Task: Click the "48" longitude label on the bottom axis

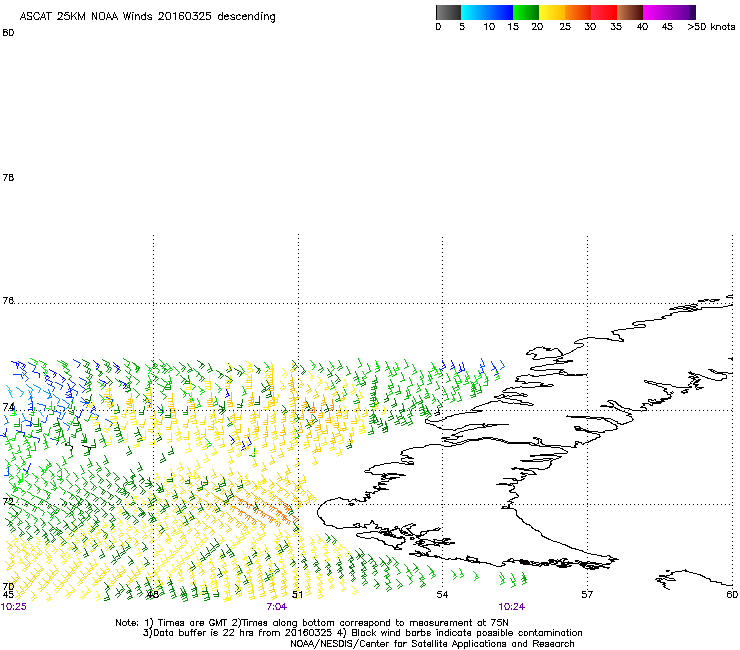Action: pyautogui.click(x=152, y=595)
